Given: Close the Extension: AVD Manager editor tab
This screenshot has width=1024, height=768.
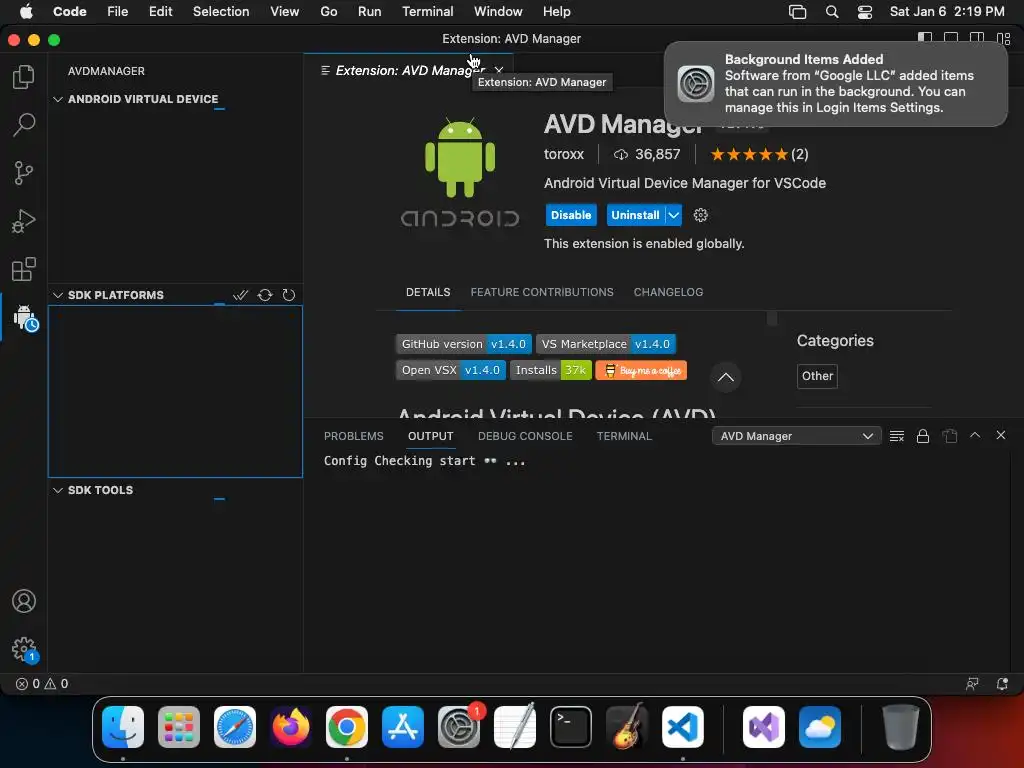Looking at the screenshot, I should pyautogui.click(x=499, y=70).
